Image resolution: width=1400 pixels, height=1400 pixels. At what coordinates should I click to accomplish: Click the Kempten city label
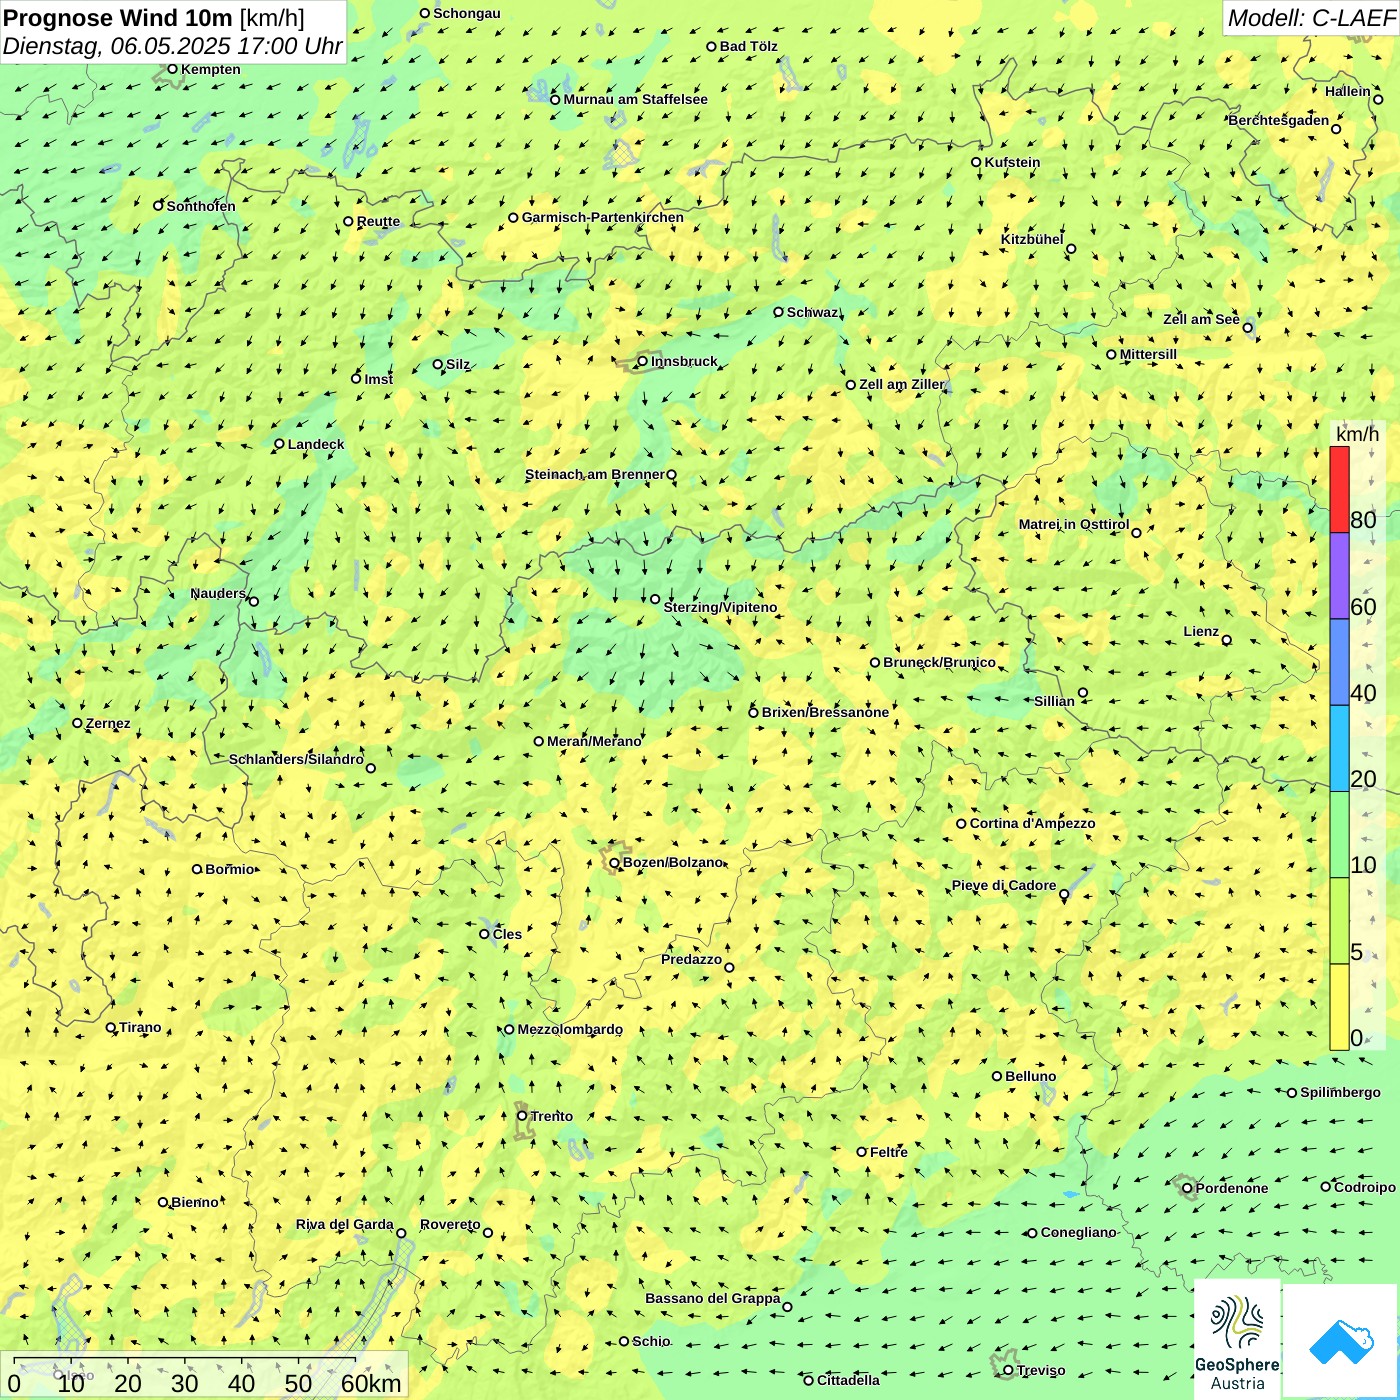point(211,69)
